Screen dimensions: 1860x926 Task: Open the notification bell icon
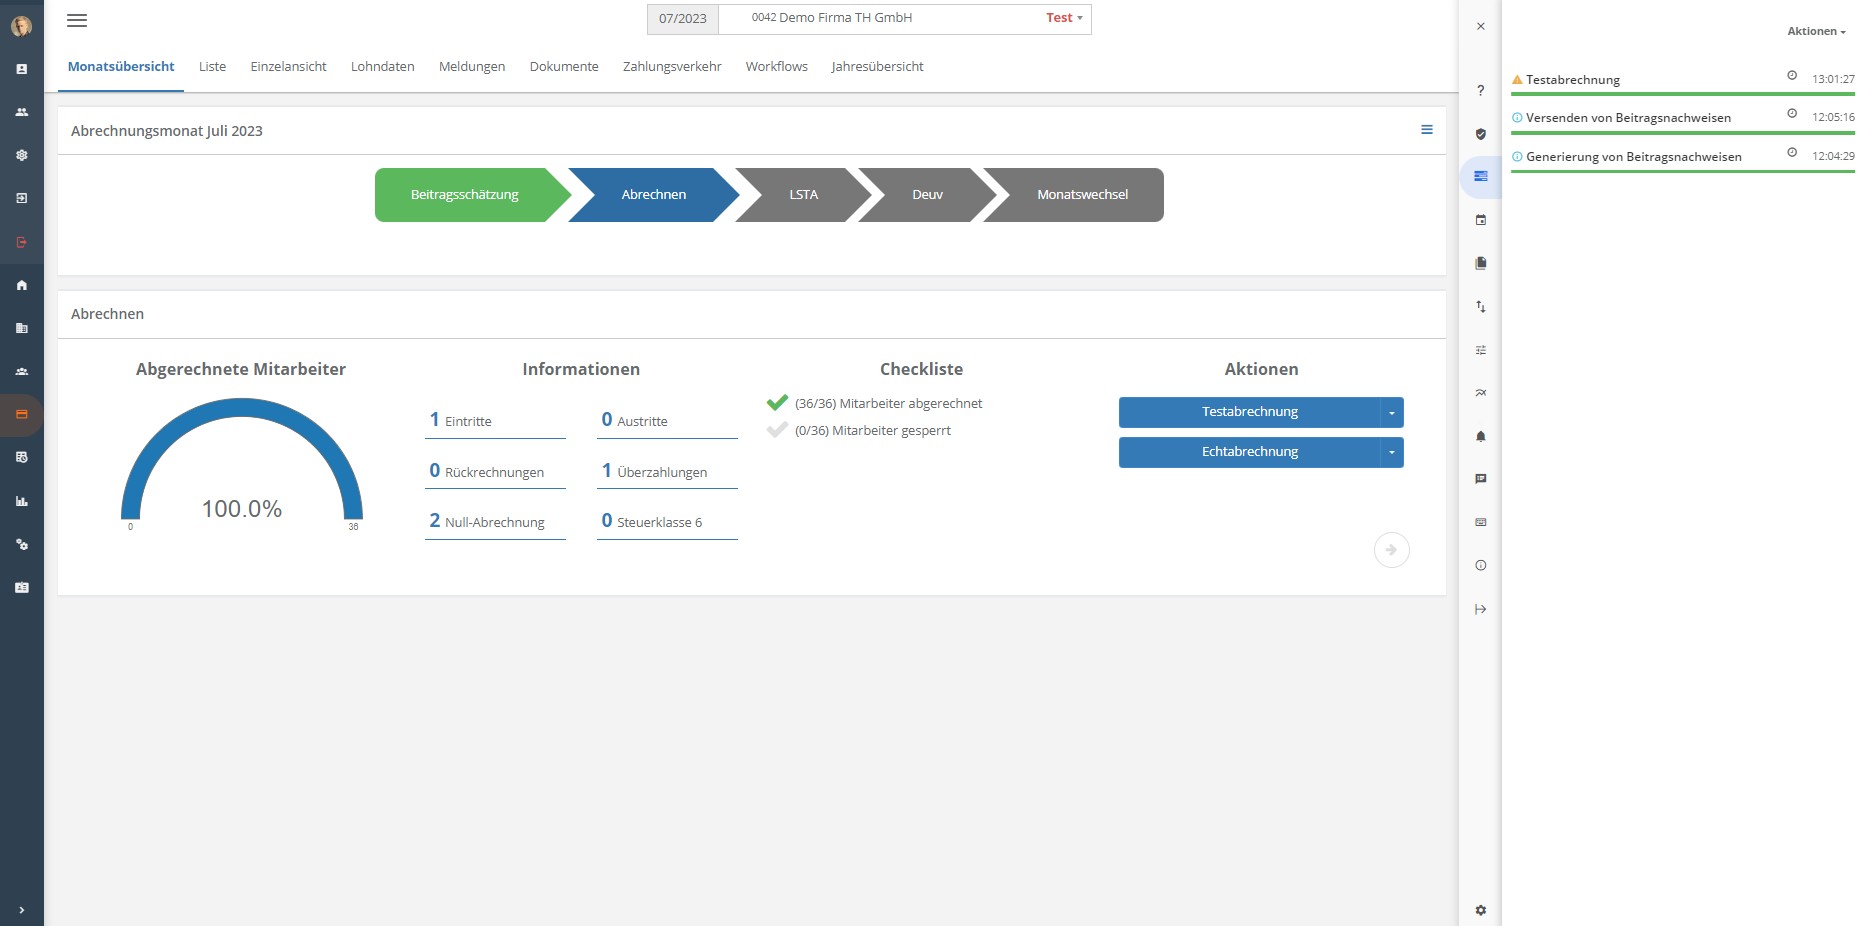pyautogui.click(x=1481, y=436)
